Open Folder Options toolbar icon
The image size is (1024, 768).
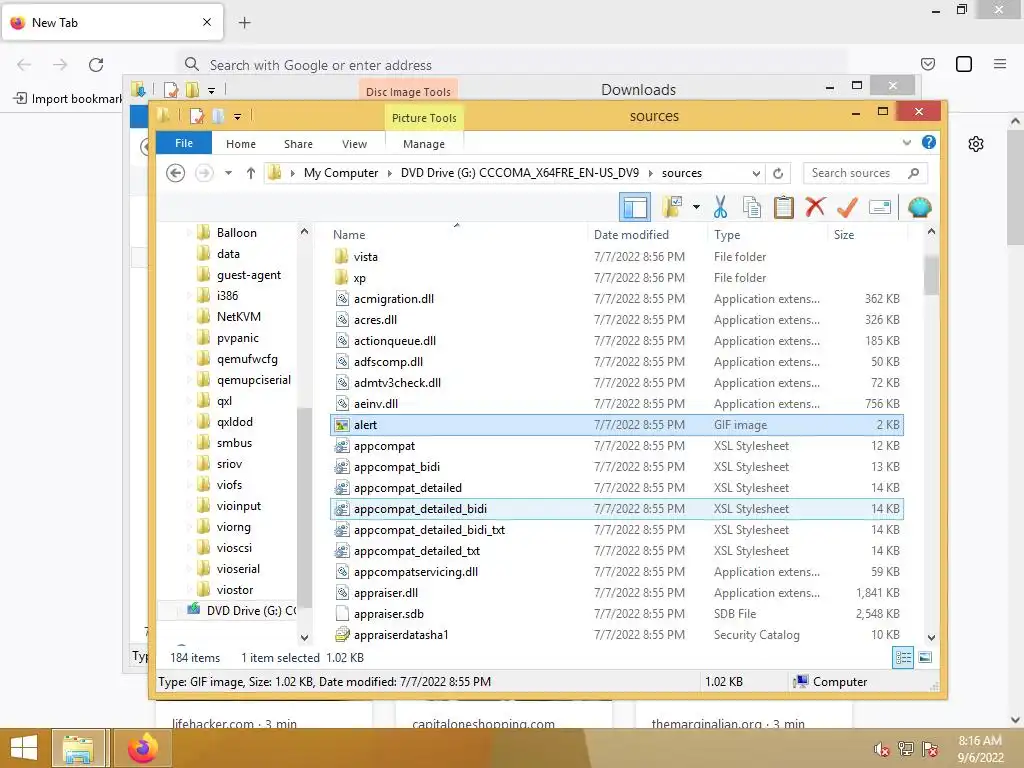[x=672, y=208]
